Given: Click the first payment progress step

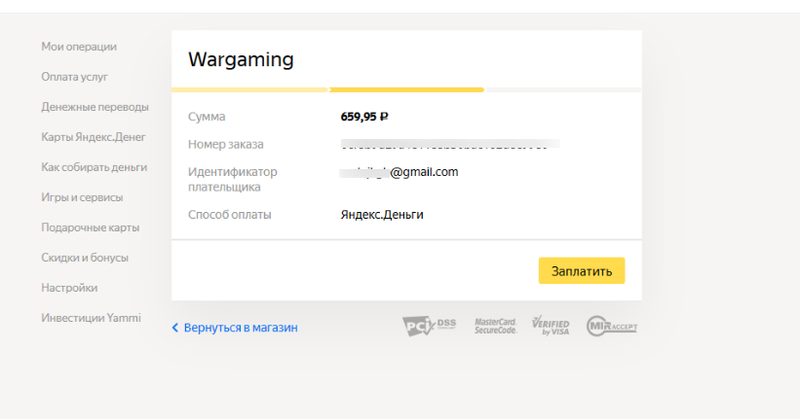Looking at the screenshot, I should tap(250, 90).
